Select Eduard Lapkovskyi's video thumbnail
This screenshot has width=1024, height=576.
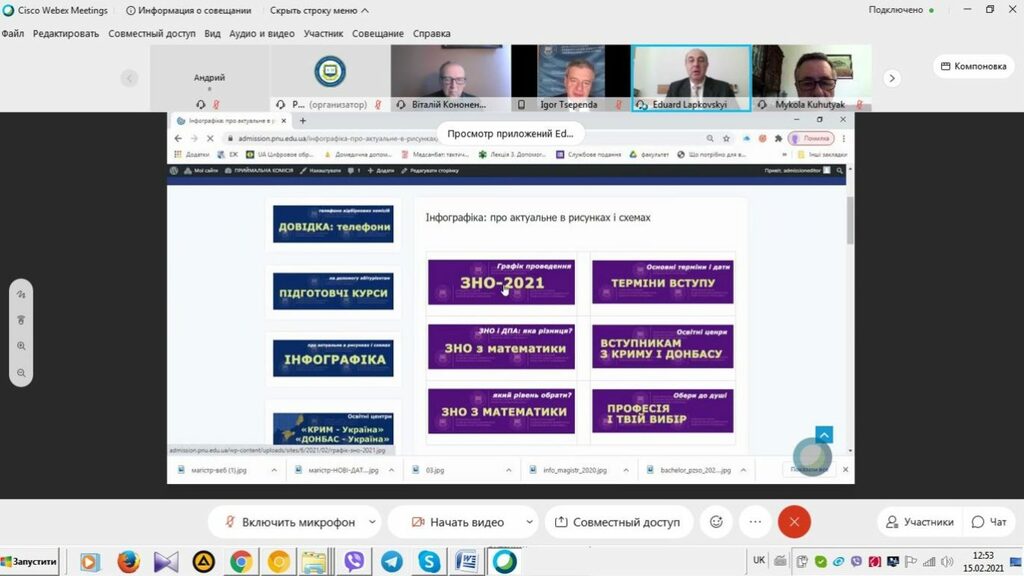pyautogui.click(x=691, y=77)
